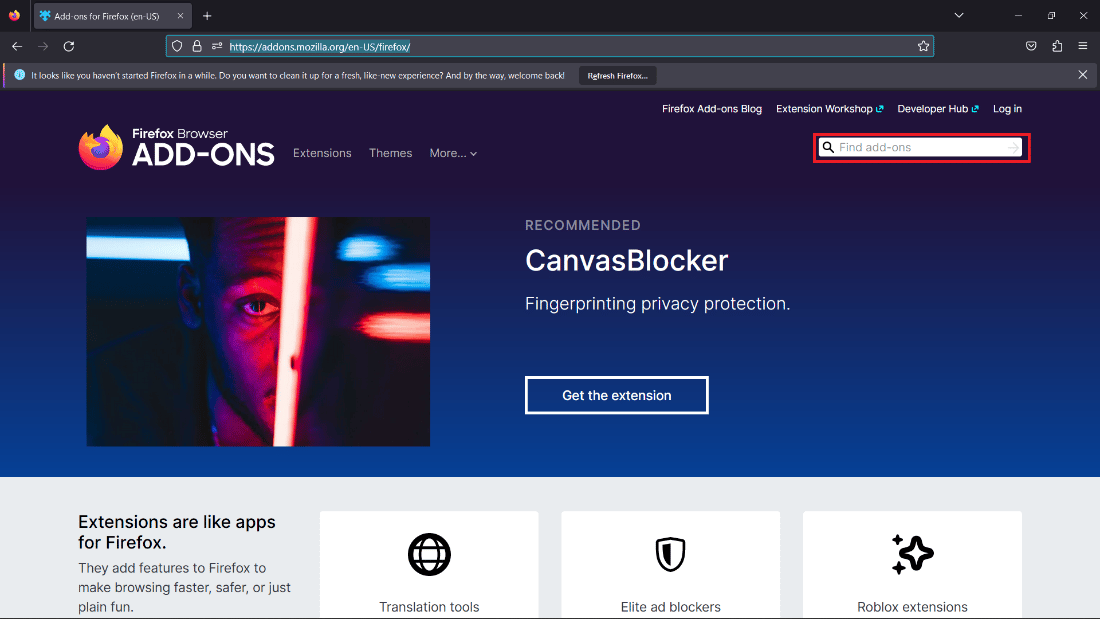Viewport: 1100px width, 619px height.
Task: Click the magnifying glass search icon
Action: tap(827, 147)
